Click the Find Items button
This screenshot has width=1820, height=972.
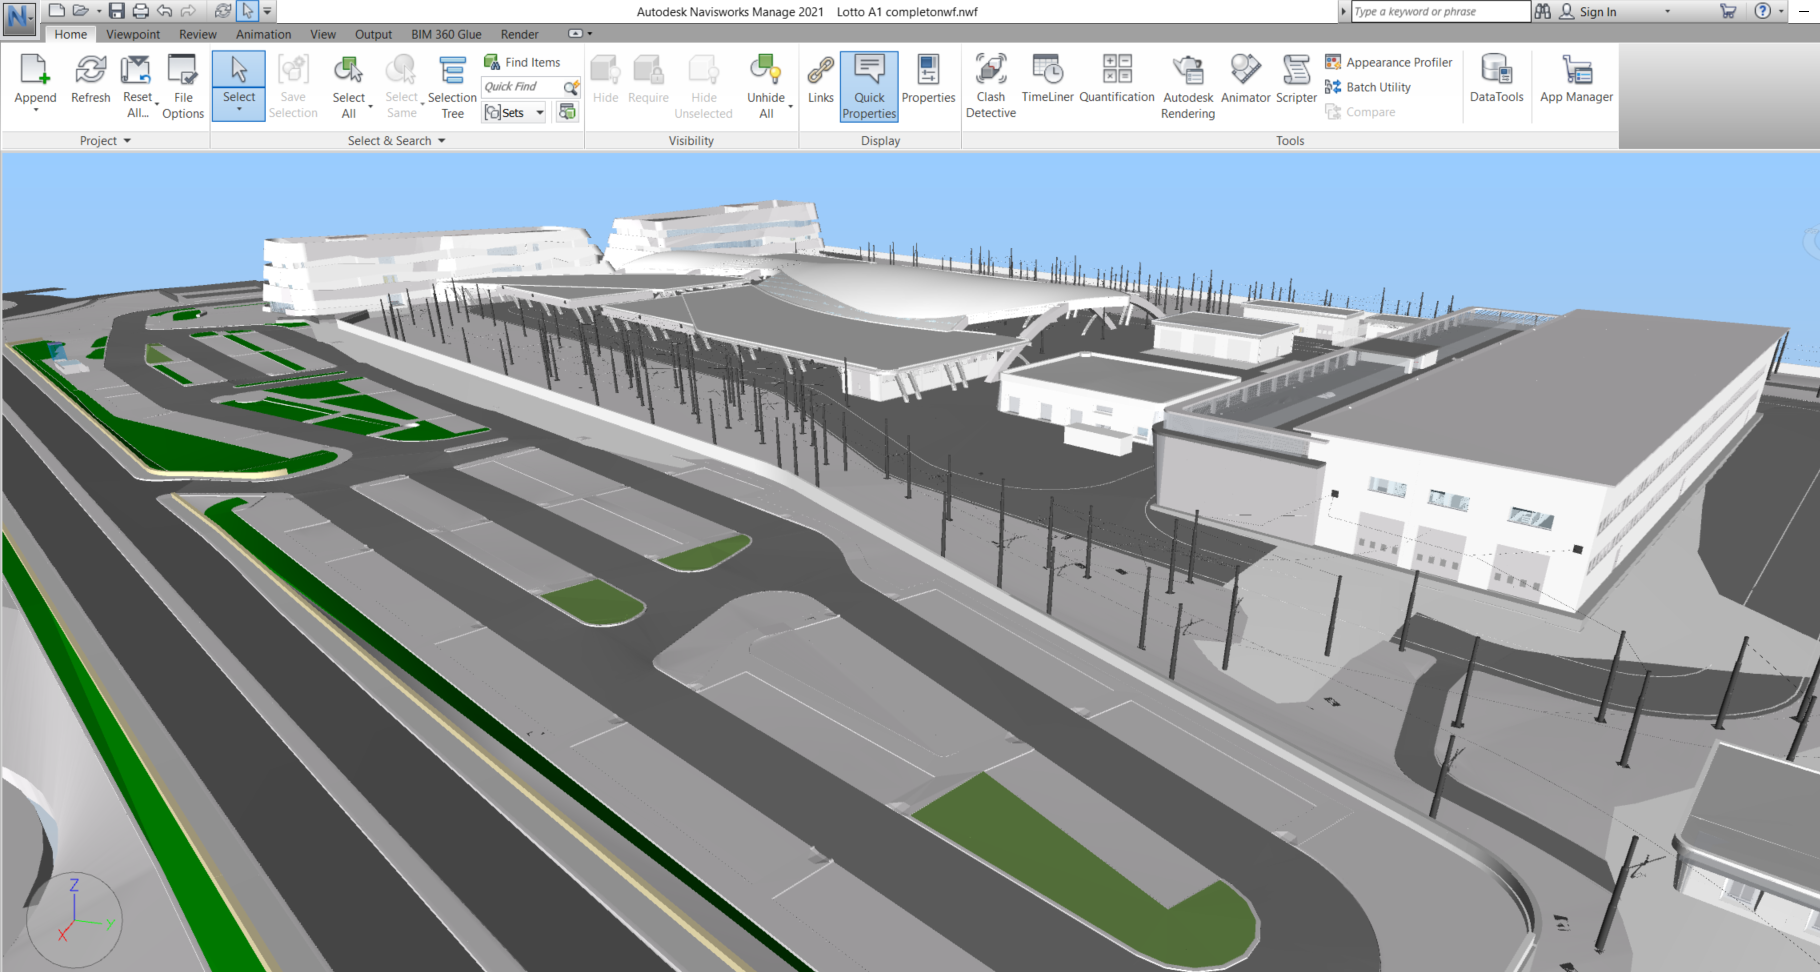click(x=522, y=62)
